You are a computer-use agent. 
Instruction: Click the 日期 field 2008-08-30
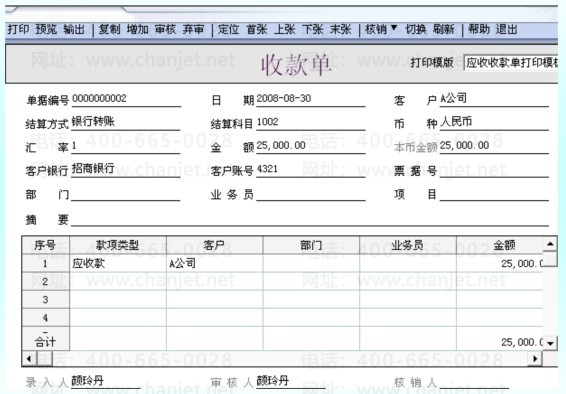point(311,99)
